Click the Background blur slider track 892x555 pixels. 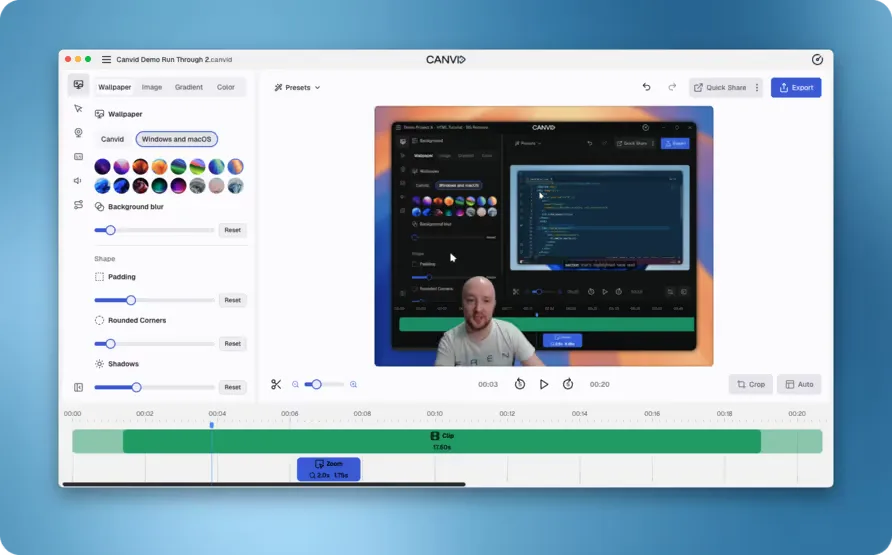[160, 230]
